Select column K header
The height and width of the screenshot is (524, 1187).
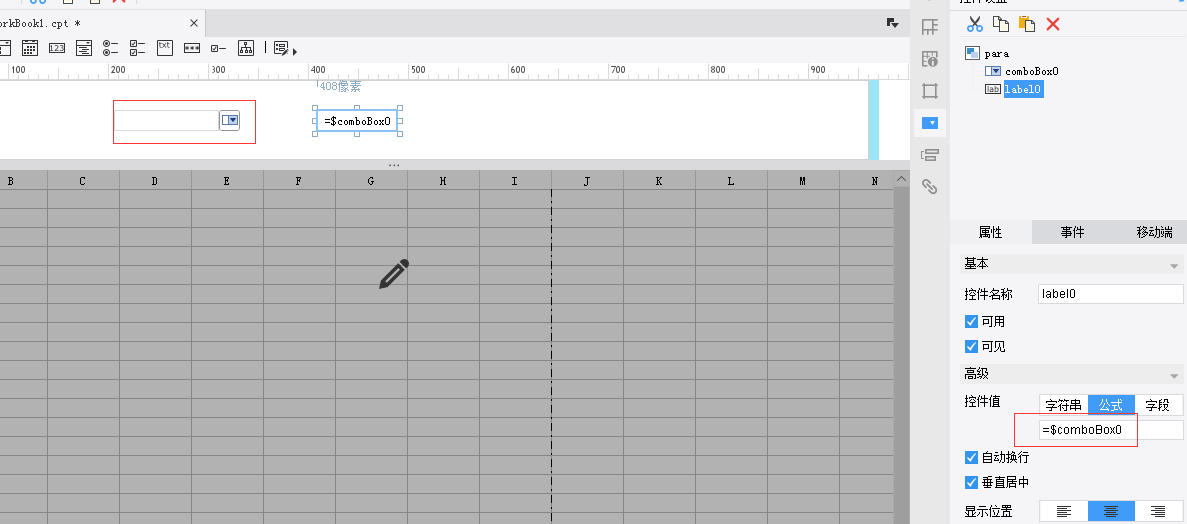point(659,180)
